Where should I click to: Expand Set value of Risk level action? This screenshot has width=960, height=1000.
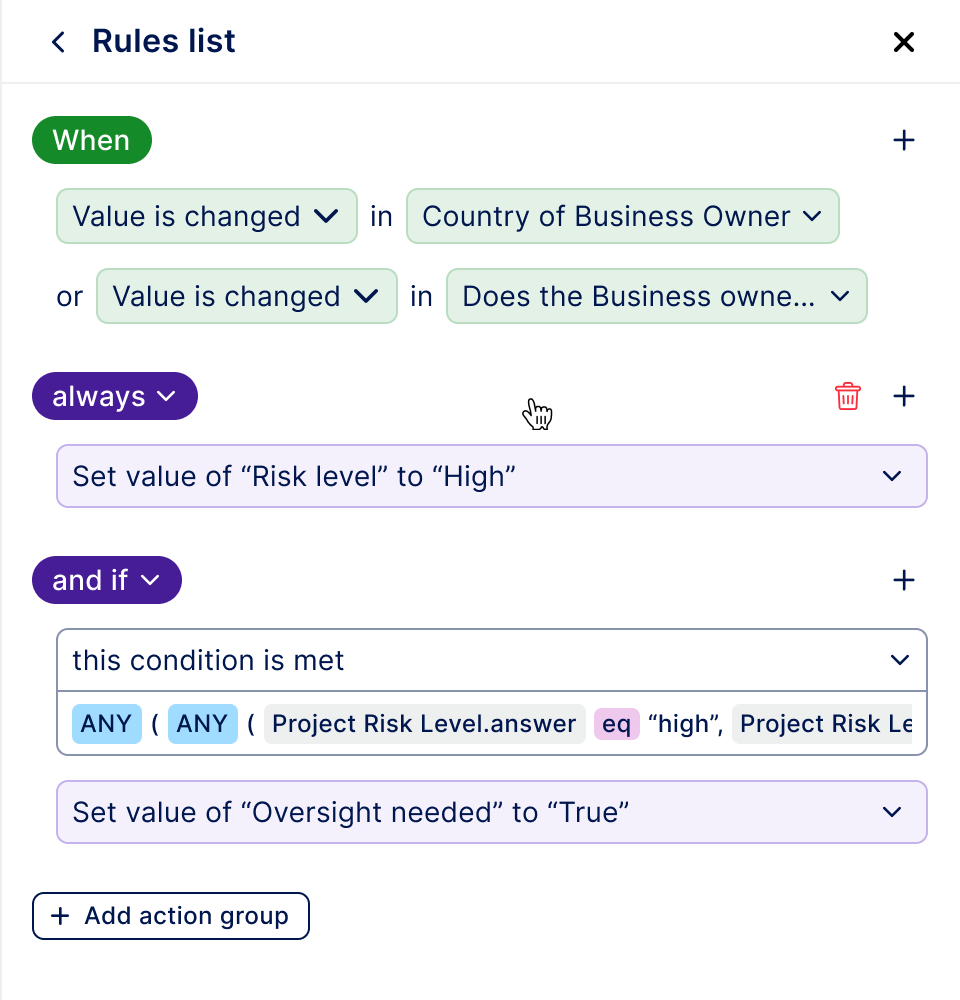(492, 476)
